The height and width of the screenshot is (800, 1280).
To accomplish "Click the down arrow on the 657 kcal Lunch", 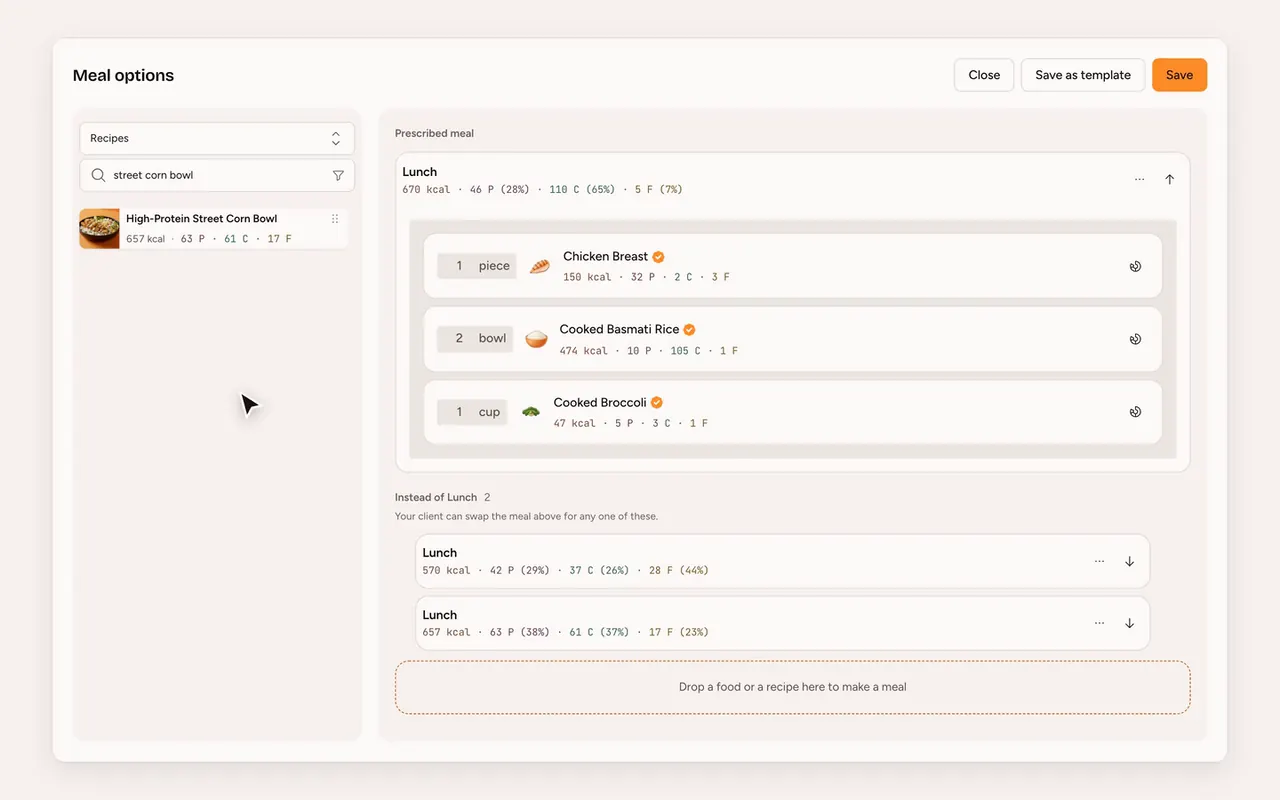I will click(1130, 623).
